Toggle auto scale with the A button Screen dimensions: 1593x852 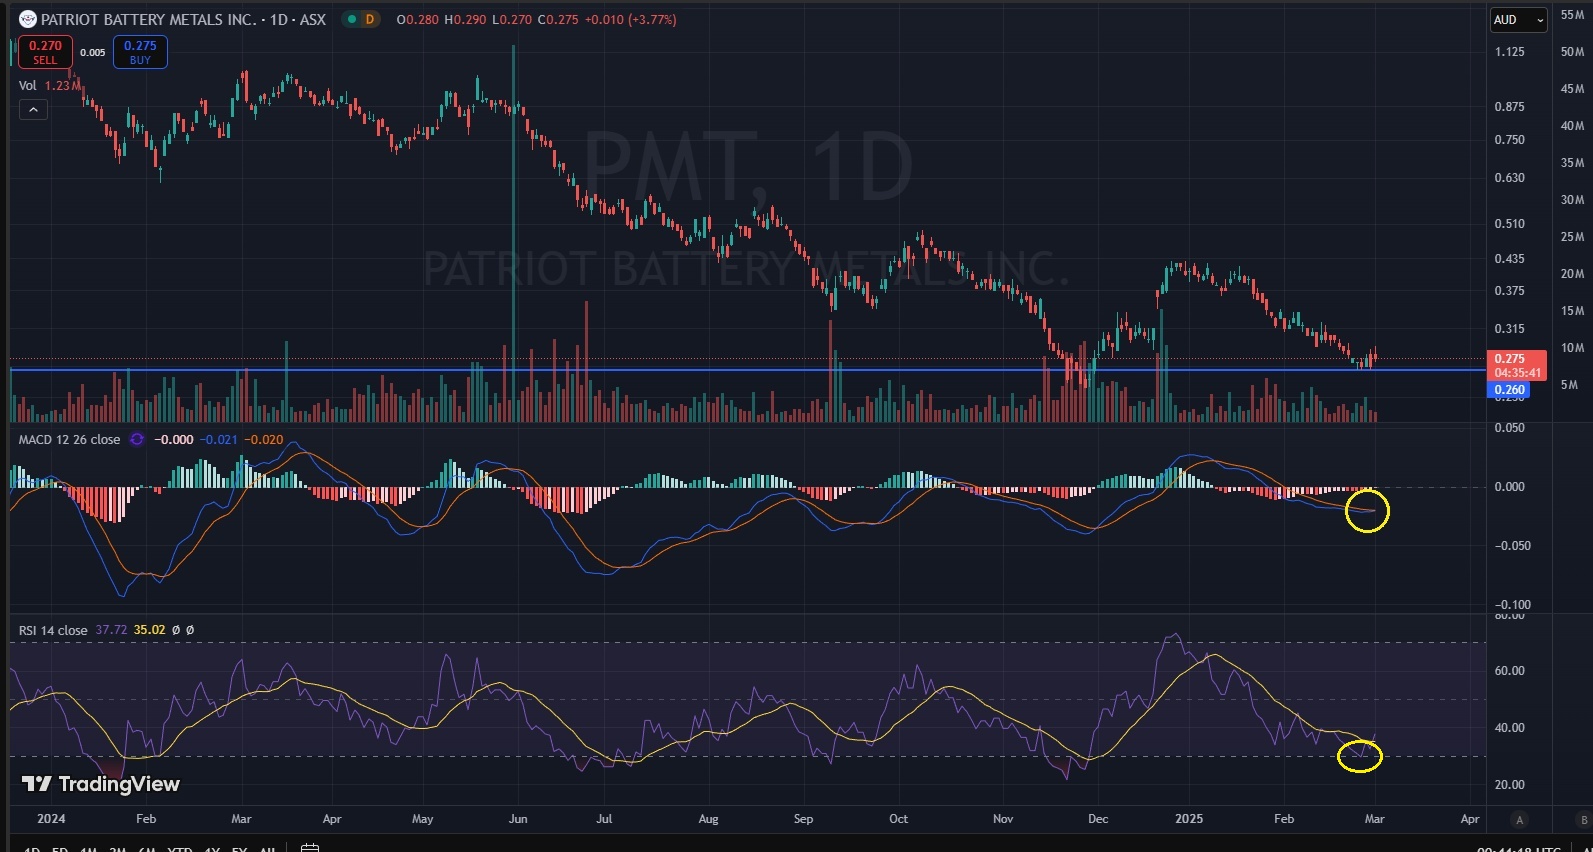[1520, 820]
